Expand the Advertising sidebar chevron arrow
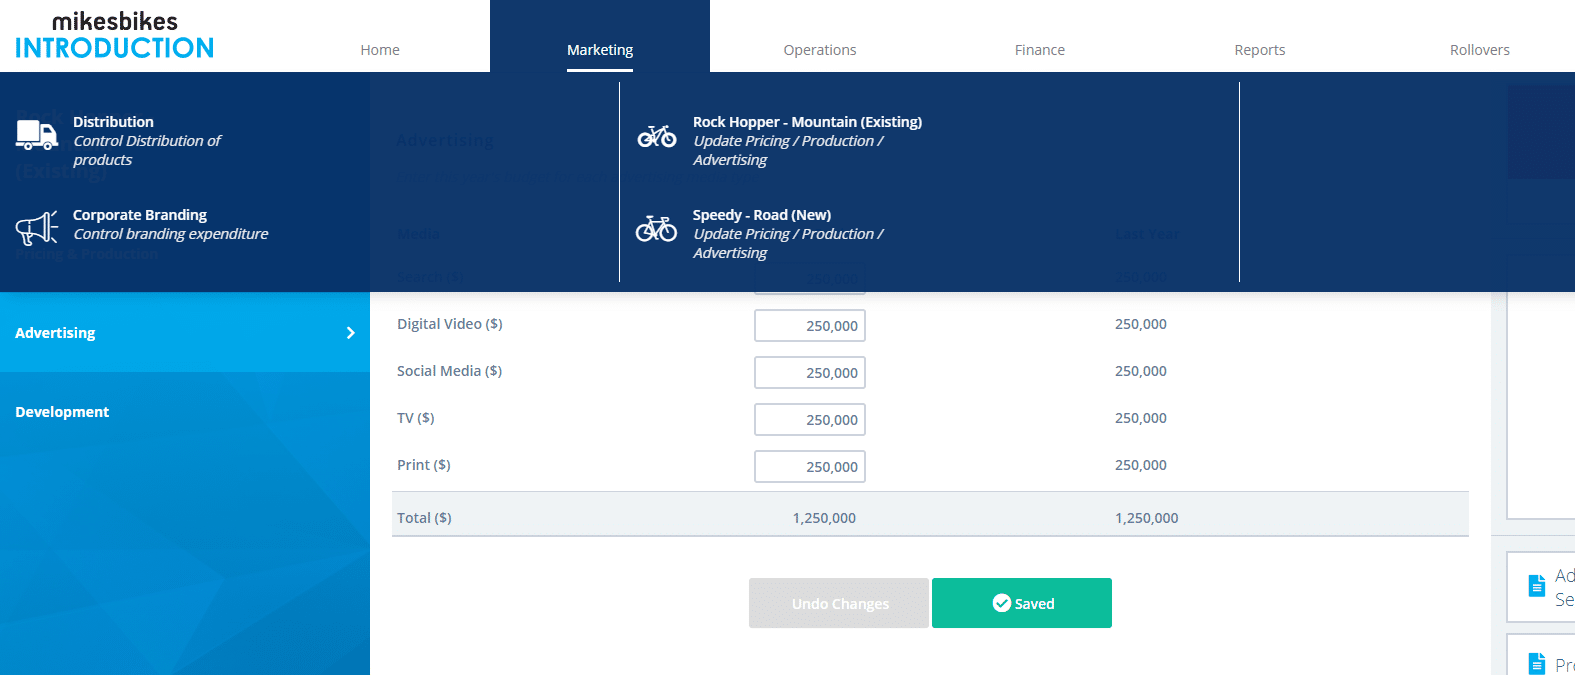This screenshot has width=1575, height=675. point(350,333)
